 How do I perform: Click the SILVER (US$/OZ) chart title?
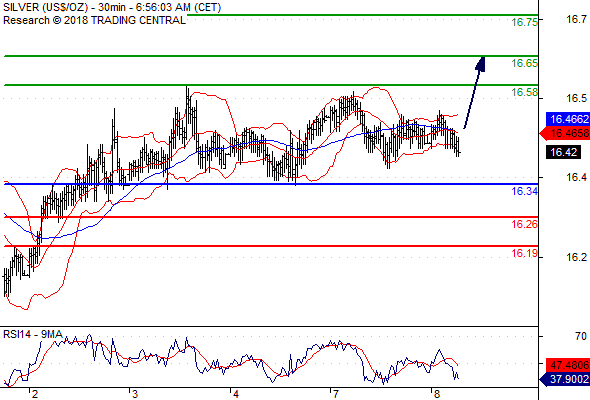[x=46, y=7]
